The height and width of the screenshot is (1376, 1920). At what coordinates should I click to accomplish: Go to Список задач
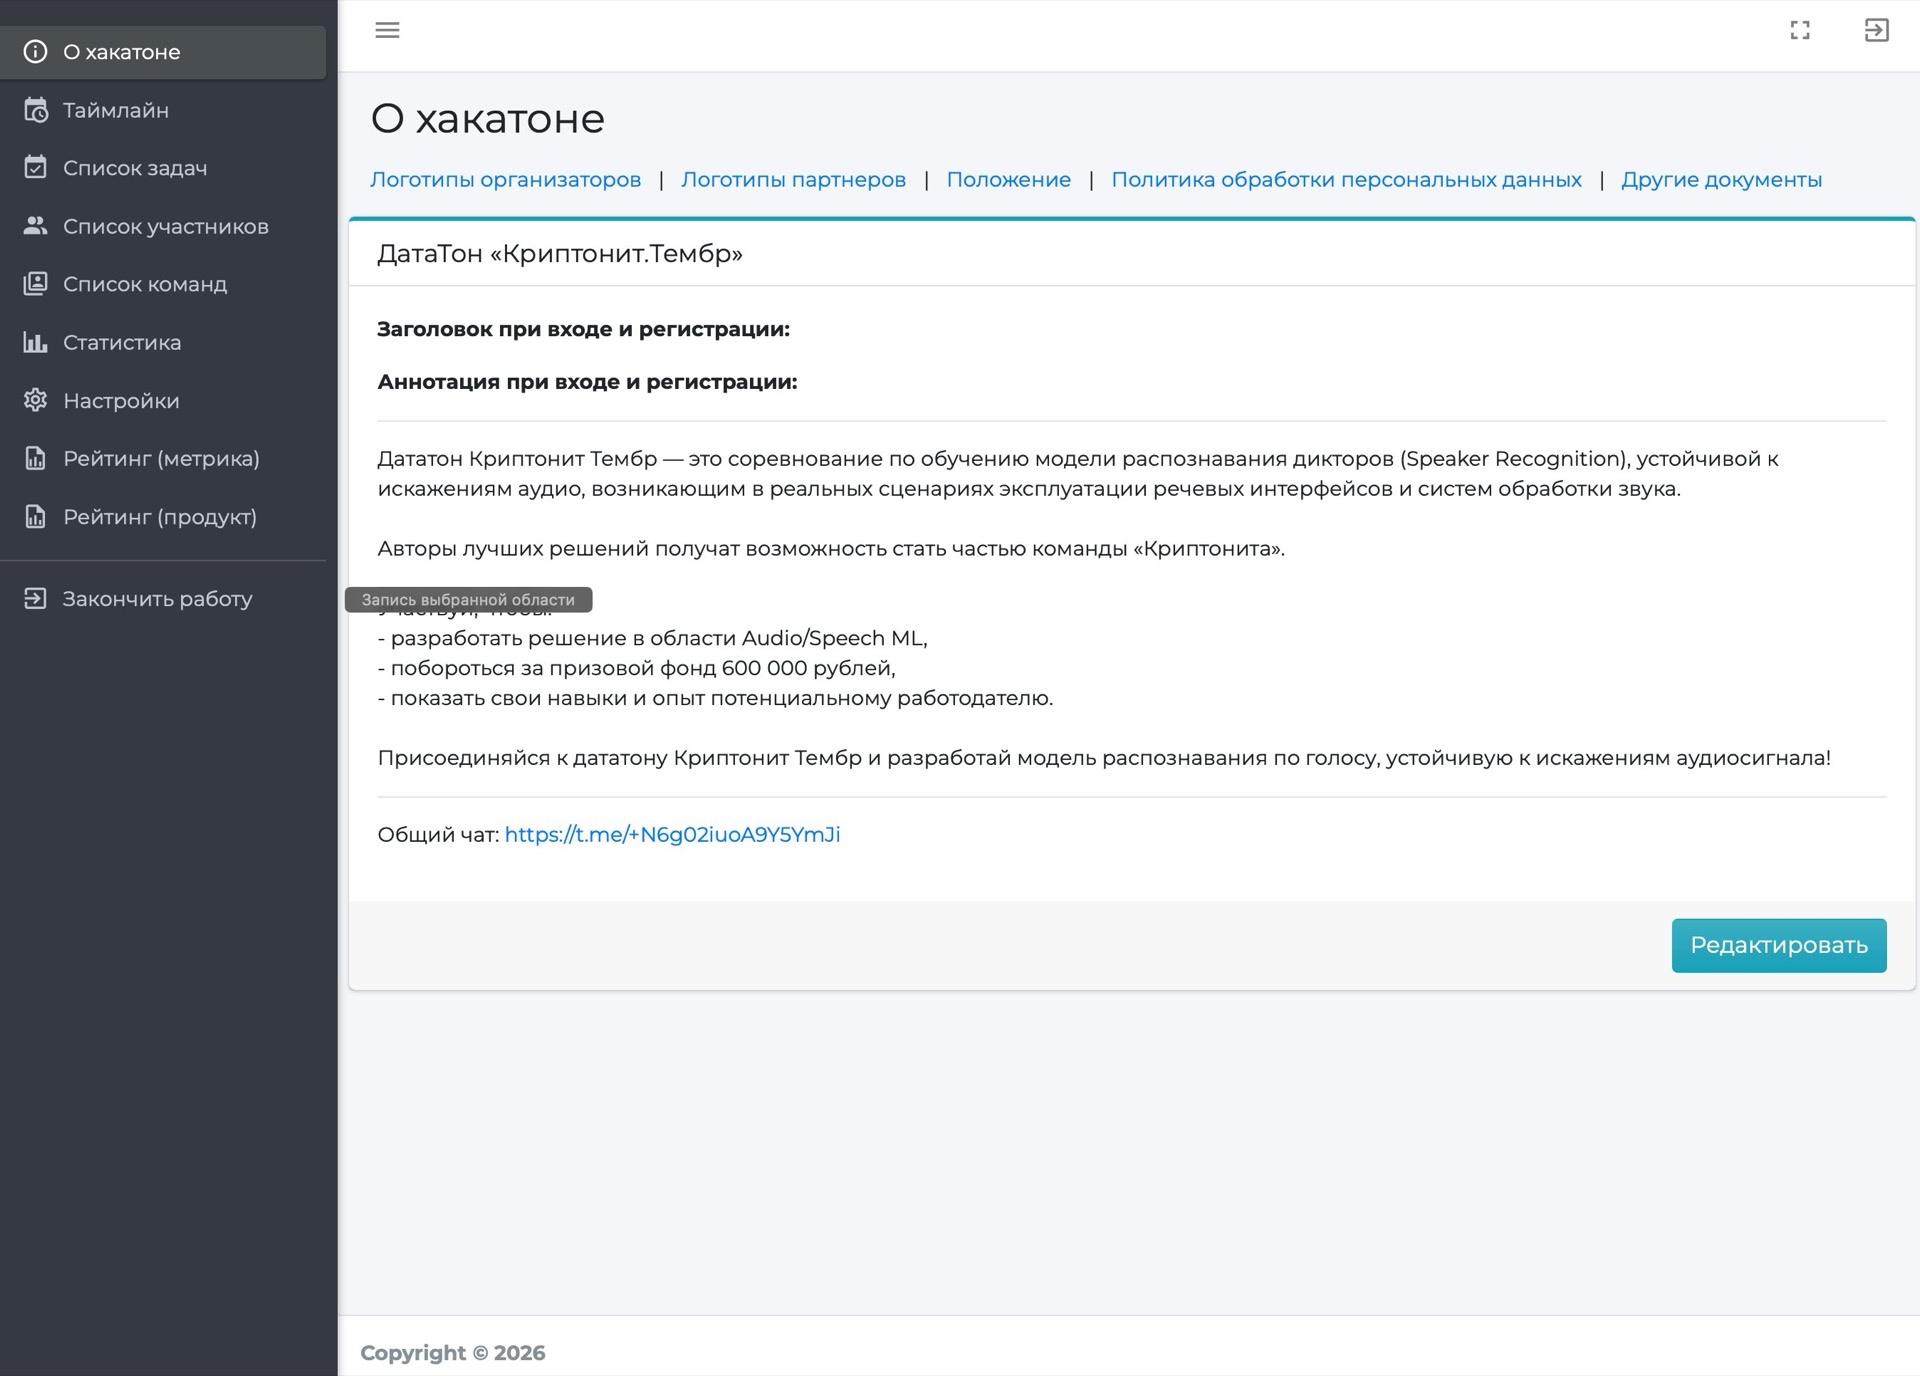point(163,168)
